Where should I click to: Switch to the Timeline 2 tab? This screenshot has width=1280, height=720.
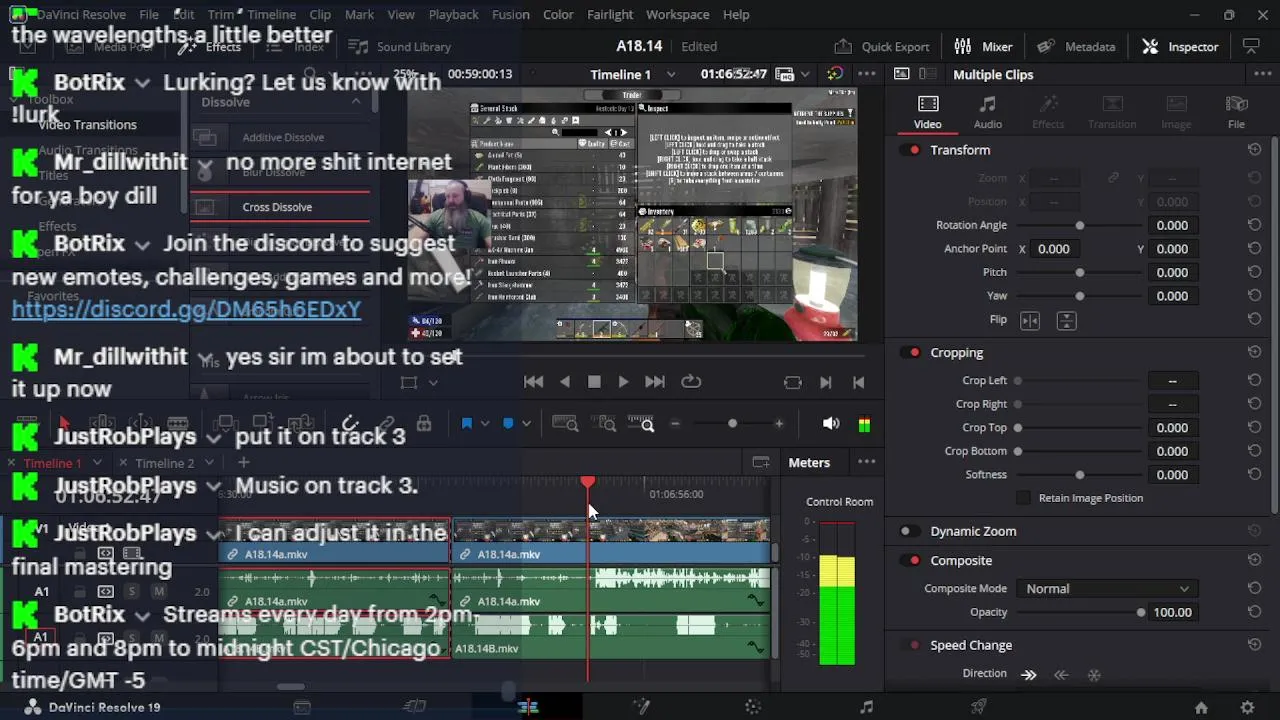coord(165,463)
